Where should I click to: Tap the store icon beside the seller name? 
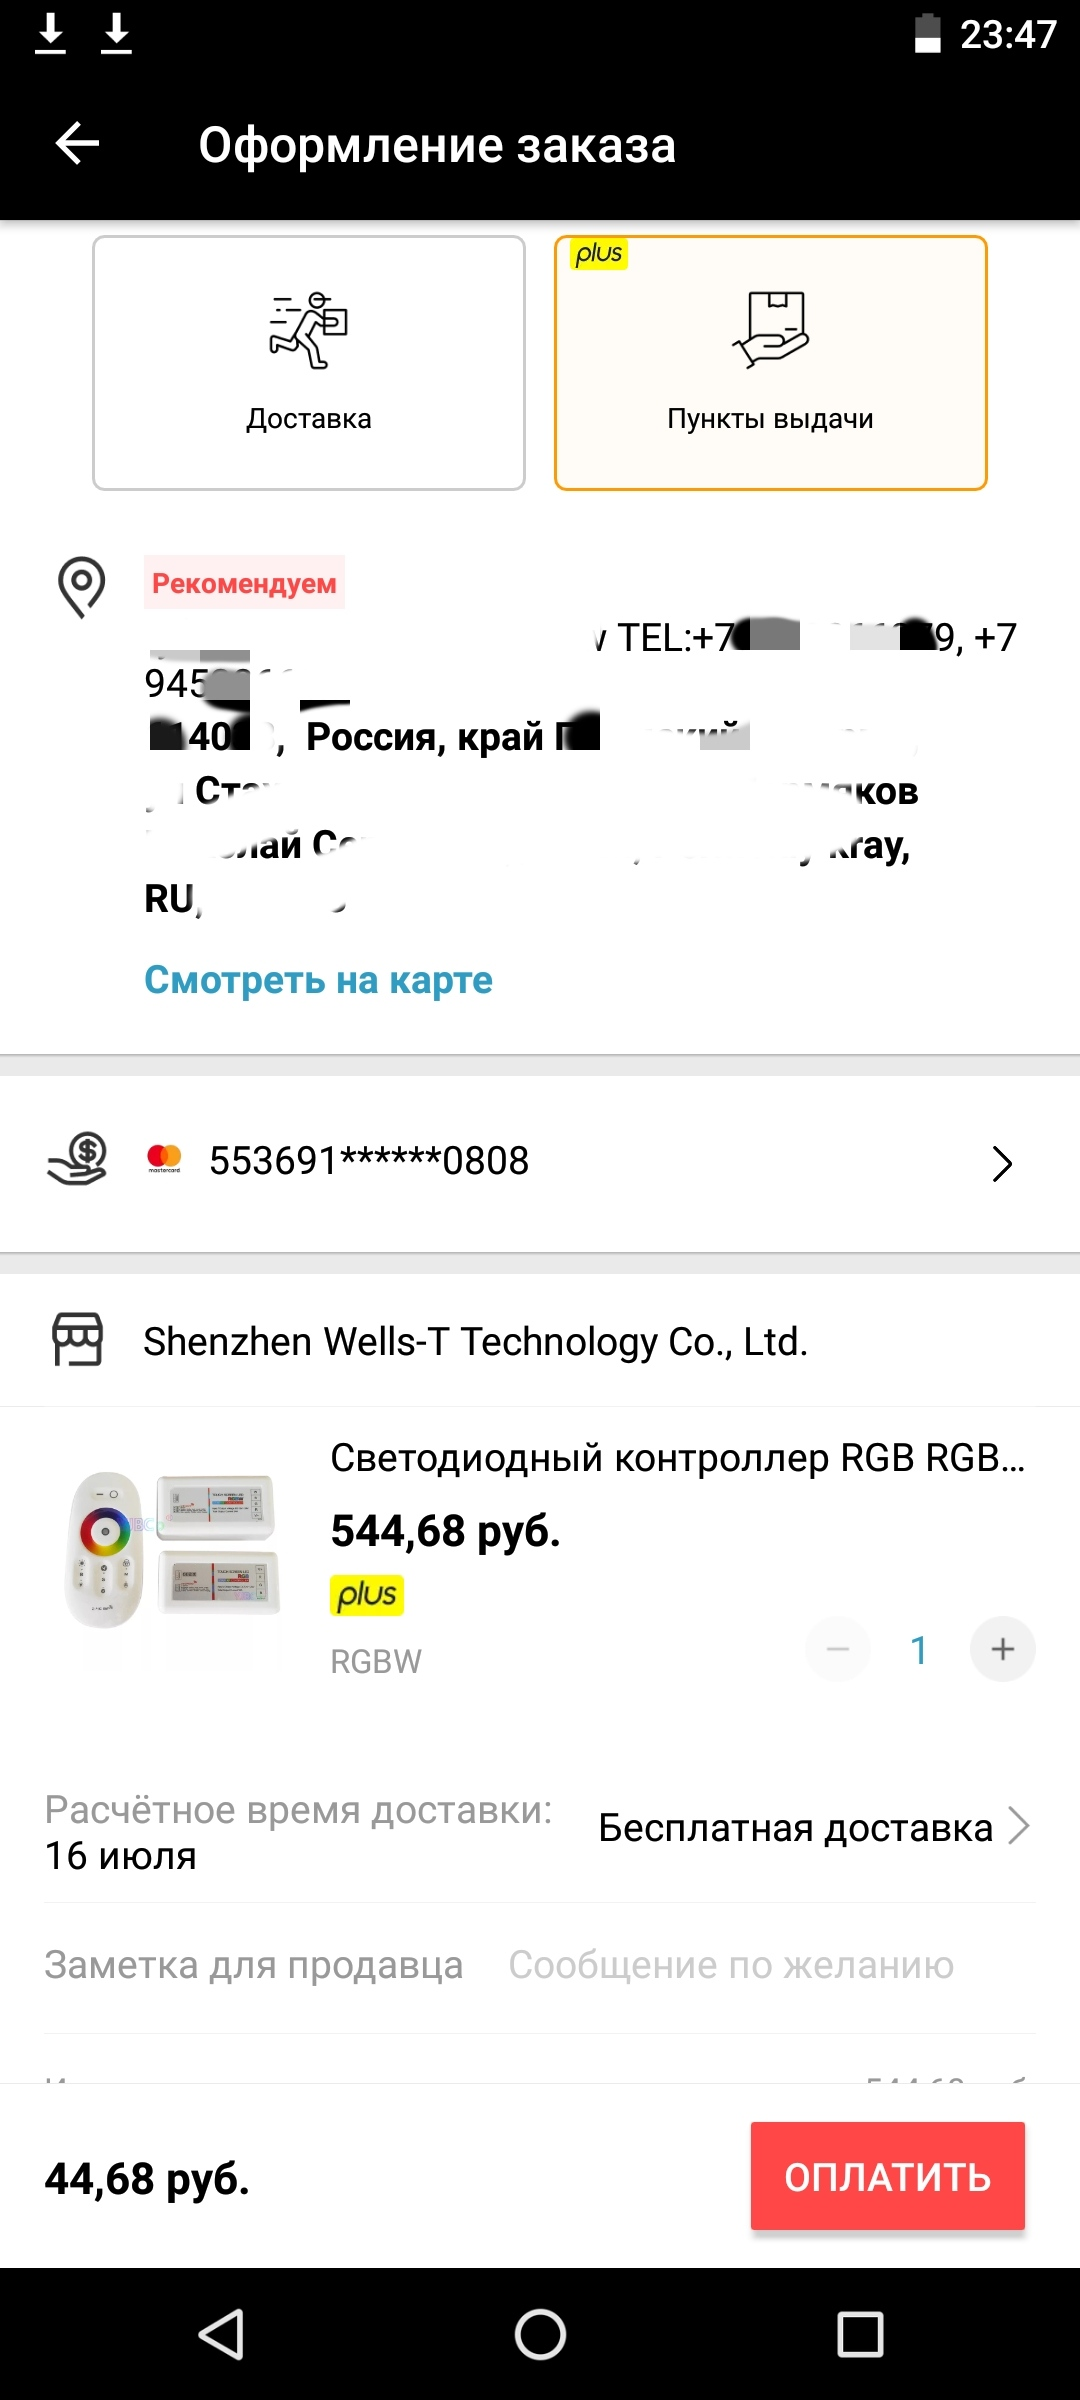77,1340
